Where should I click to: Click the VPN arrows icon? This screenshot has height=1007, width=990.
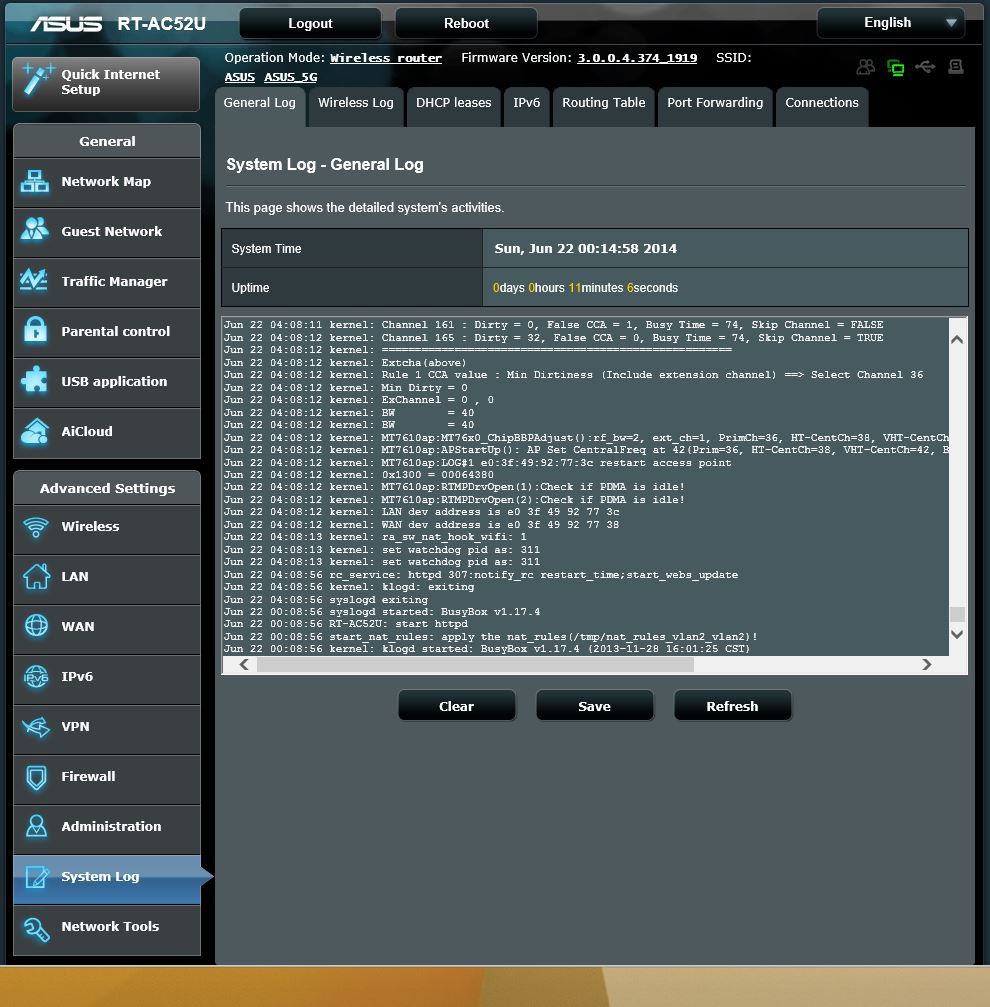36,727
